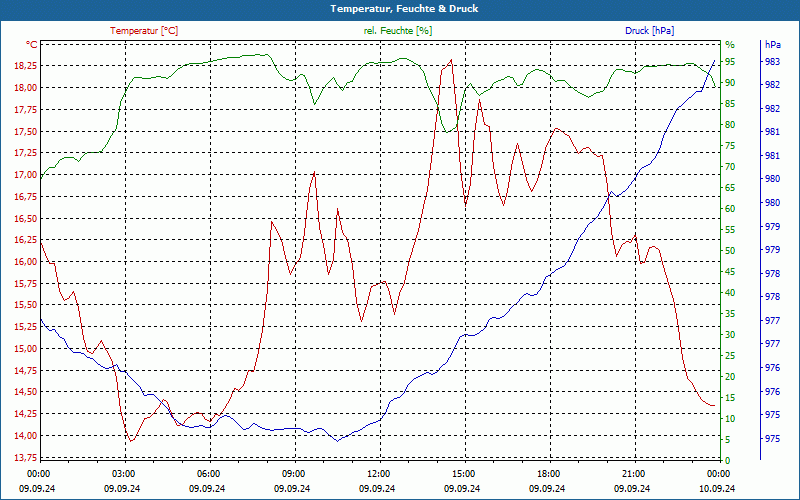Click green humidity axis value 80

coord(730,124)
